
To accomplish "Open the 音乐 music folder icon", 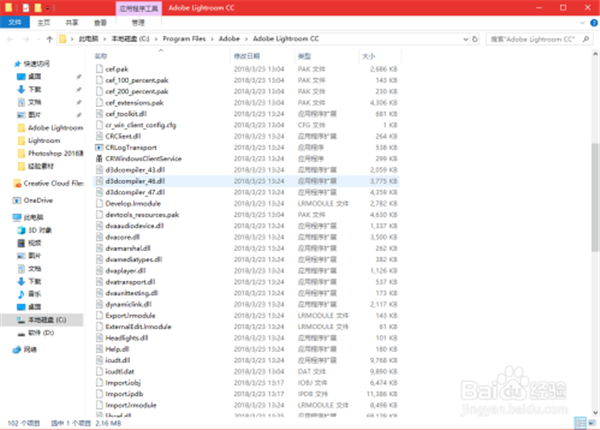I will (20, 294).
